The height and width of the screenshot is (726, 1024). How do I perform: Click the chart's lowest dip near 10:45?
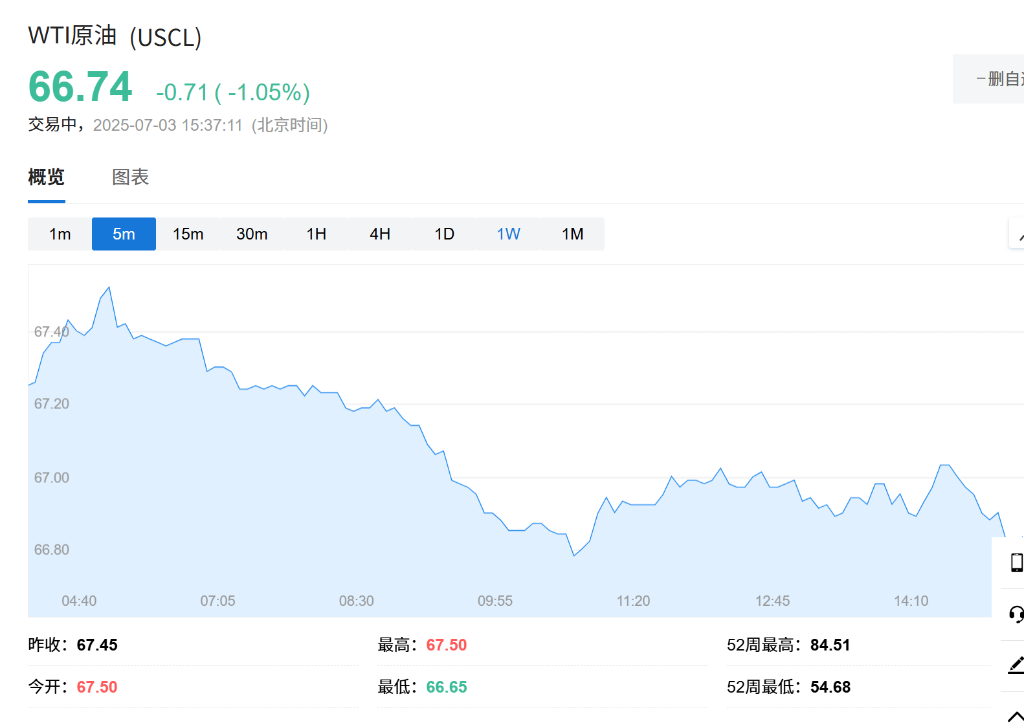pyautogui.click(x=574, y=555)
